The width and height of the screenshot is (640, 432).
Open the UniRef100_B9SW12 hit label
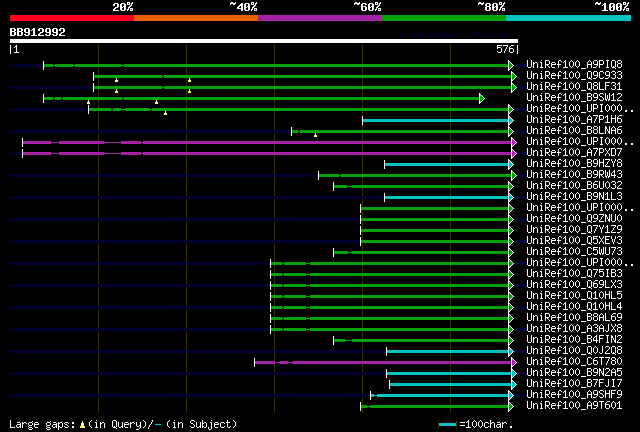pyautogui.click(x=574, y=97)
